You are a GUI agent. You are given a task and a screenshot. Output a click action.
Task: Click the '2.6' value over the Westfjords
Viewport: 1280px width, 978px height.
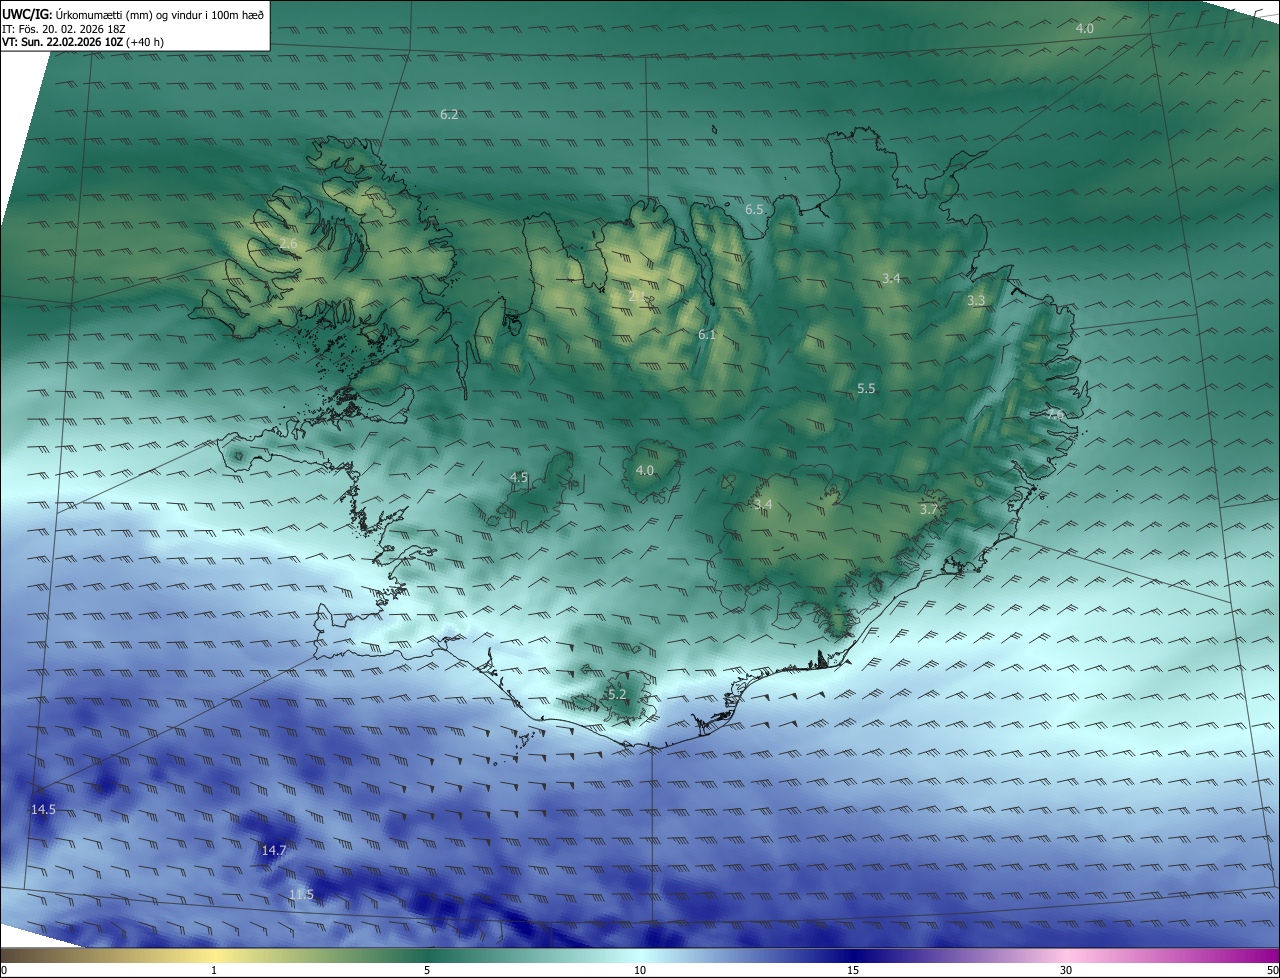288,244
